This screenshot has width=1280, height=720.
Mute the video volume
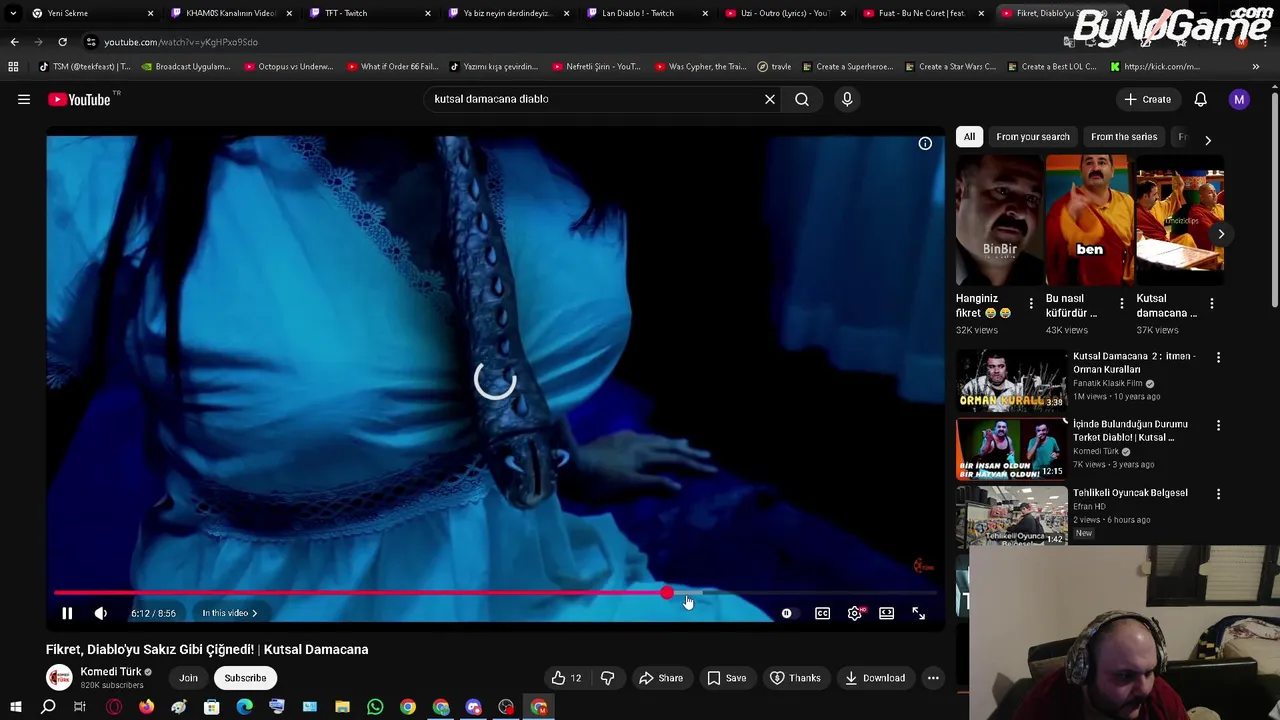coord(101,613)
